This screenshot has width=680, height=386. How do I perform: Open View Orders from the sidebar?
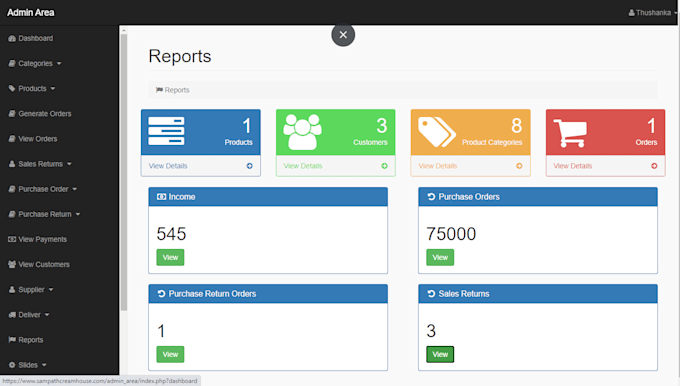tap(38, 139)
